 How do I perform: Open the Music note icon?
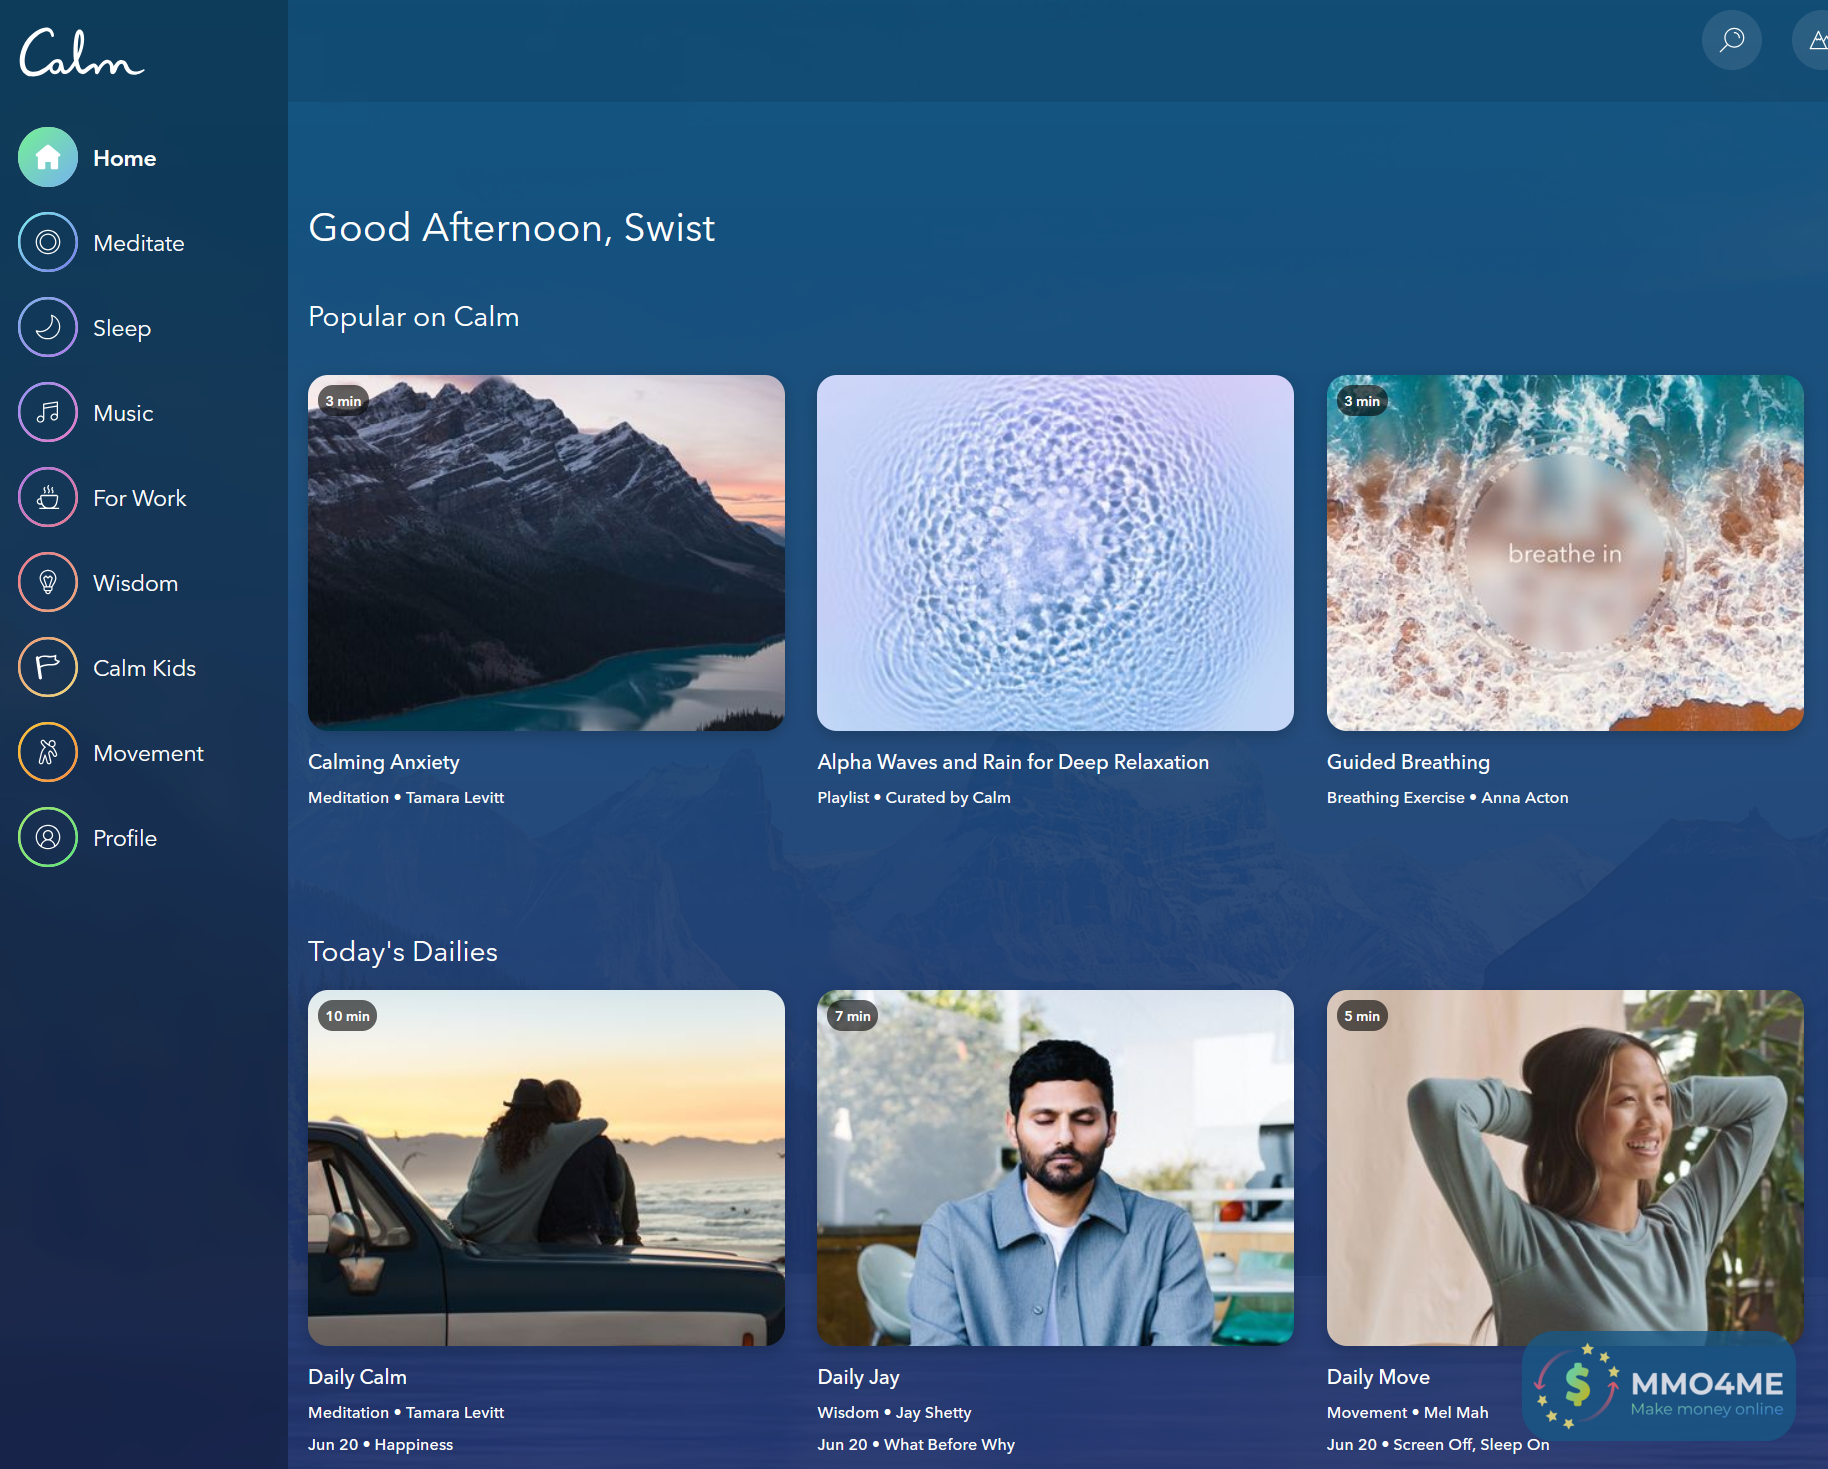point(48,412)
